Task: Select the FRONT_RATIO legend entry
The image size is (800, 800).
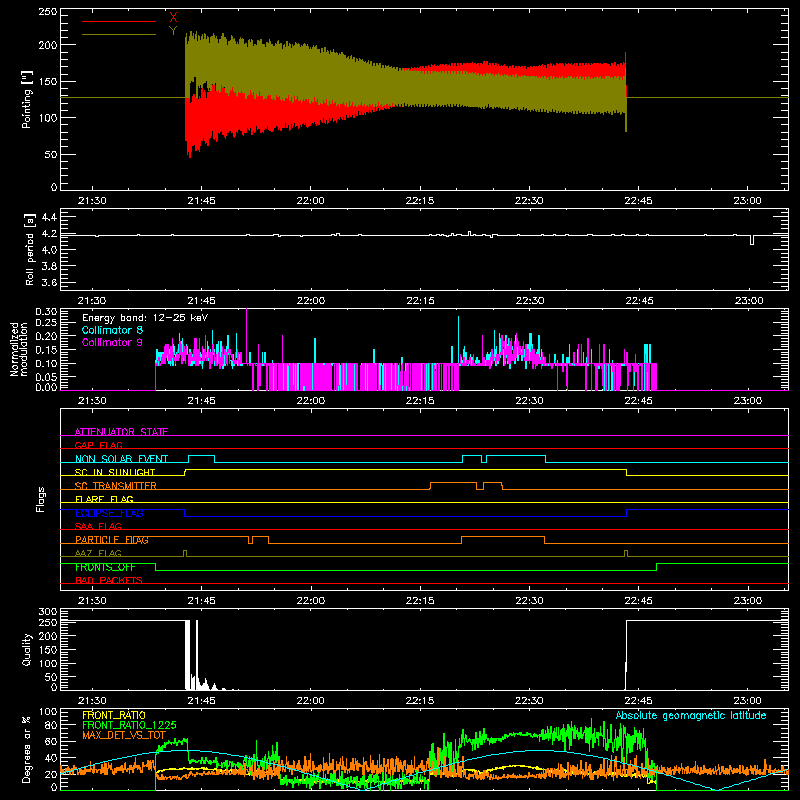Action: click(114, 715)
